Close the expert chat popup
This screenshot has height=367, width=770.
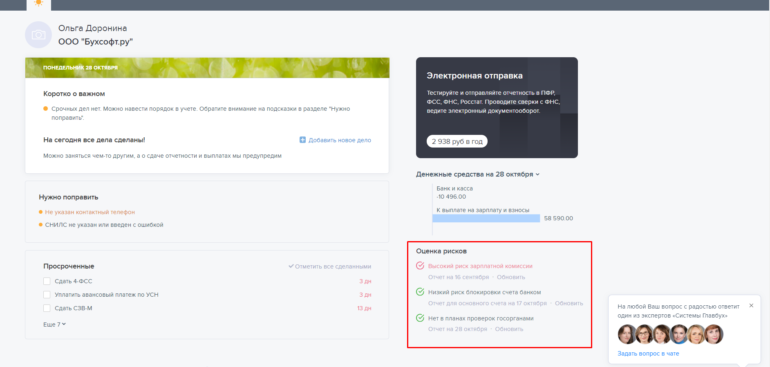point(751,306)
